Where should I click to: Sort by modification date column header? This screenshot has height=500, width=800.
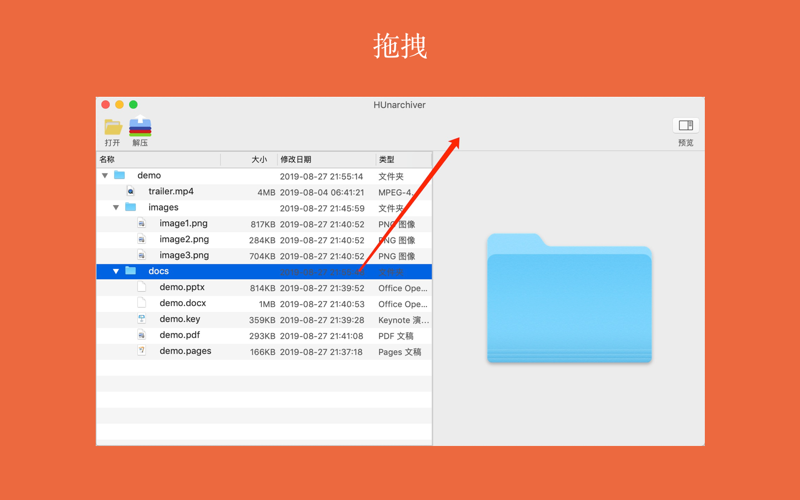pos(325,160)
